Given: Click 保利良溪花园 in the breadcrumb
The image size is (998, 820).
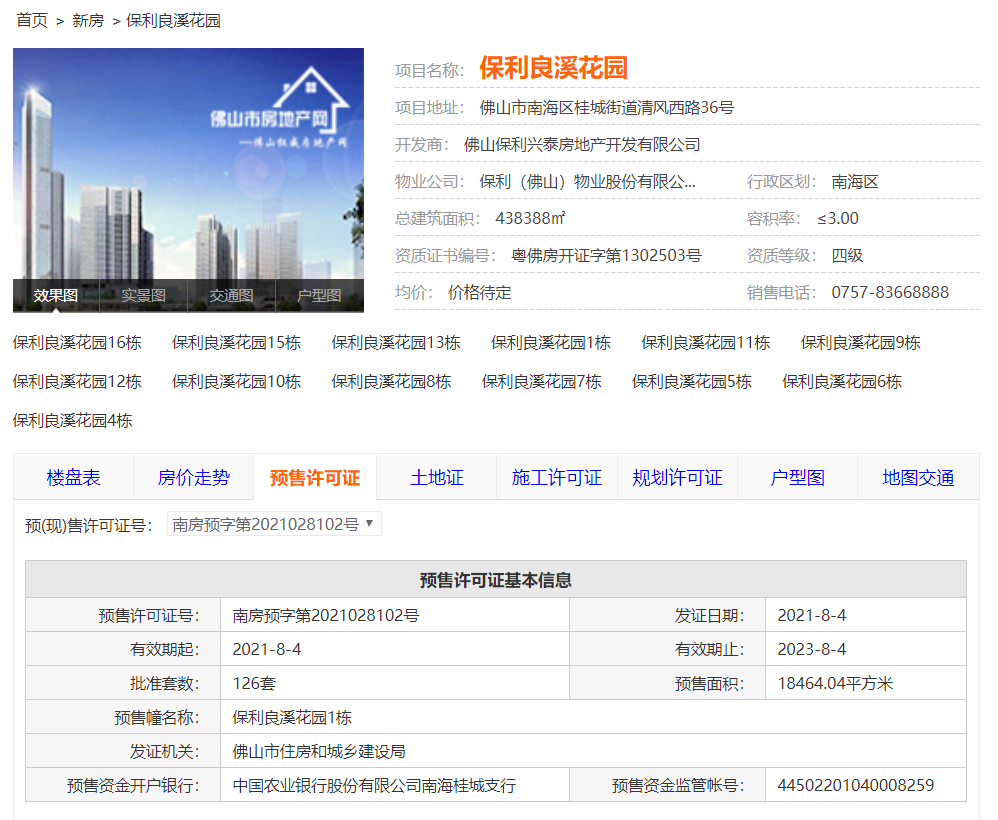Looking at the screenshot, I should 173,20.
